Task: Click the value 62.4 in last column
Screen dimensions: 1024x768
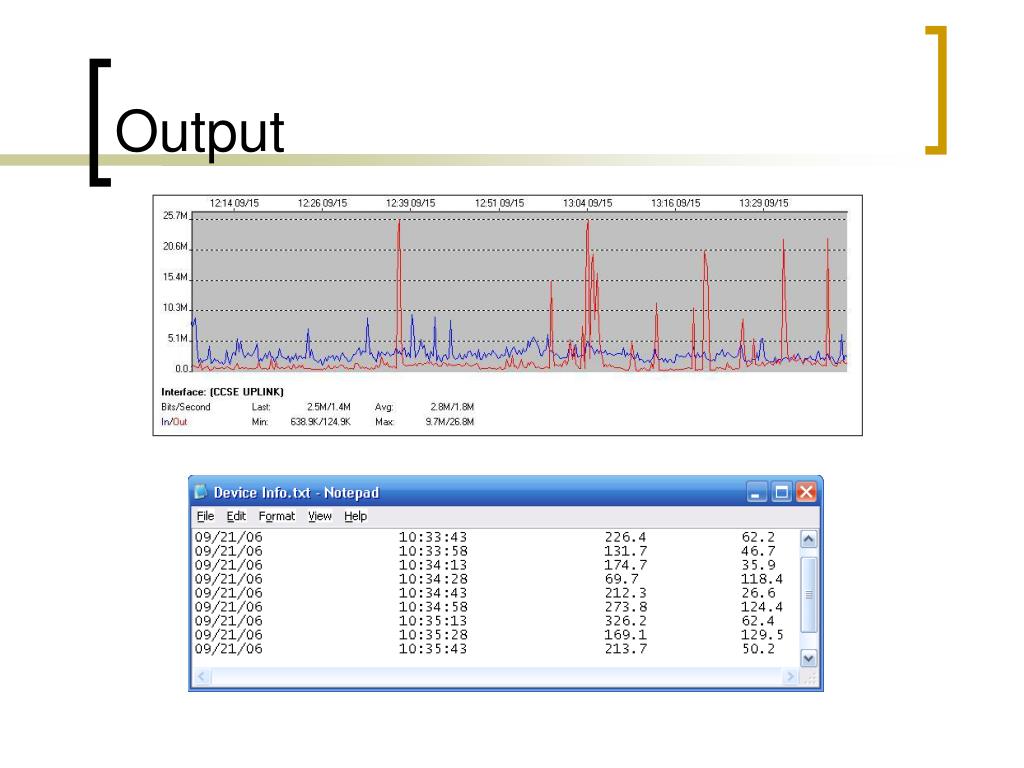Action: click(x=758, y=621)
